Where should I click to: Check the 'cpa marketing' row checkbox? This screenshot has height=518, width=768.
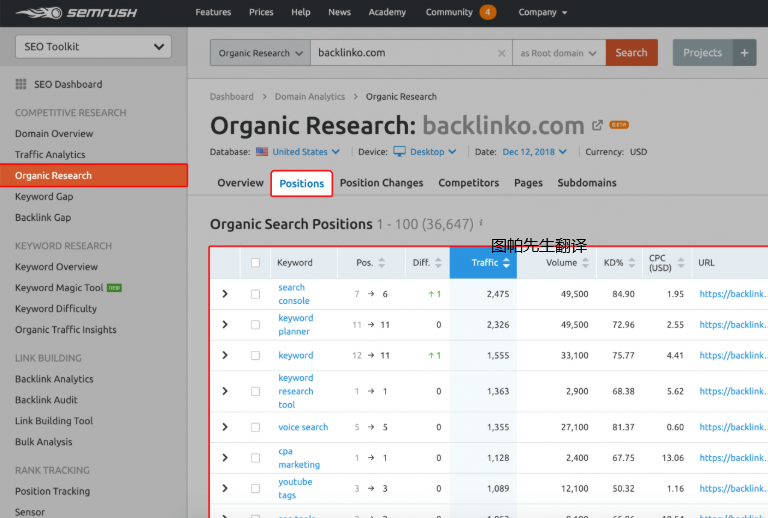[255, 458]
